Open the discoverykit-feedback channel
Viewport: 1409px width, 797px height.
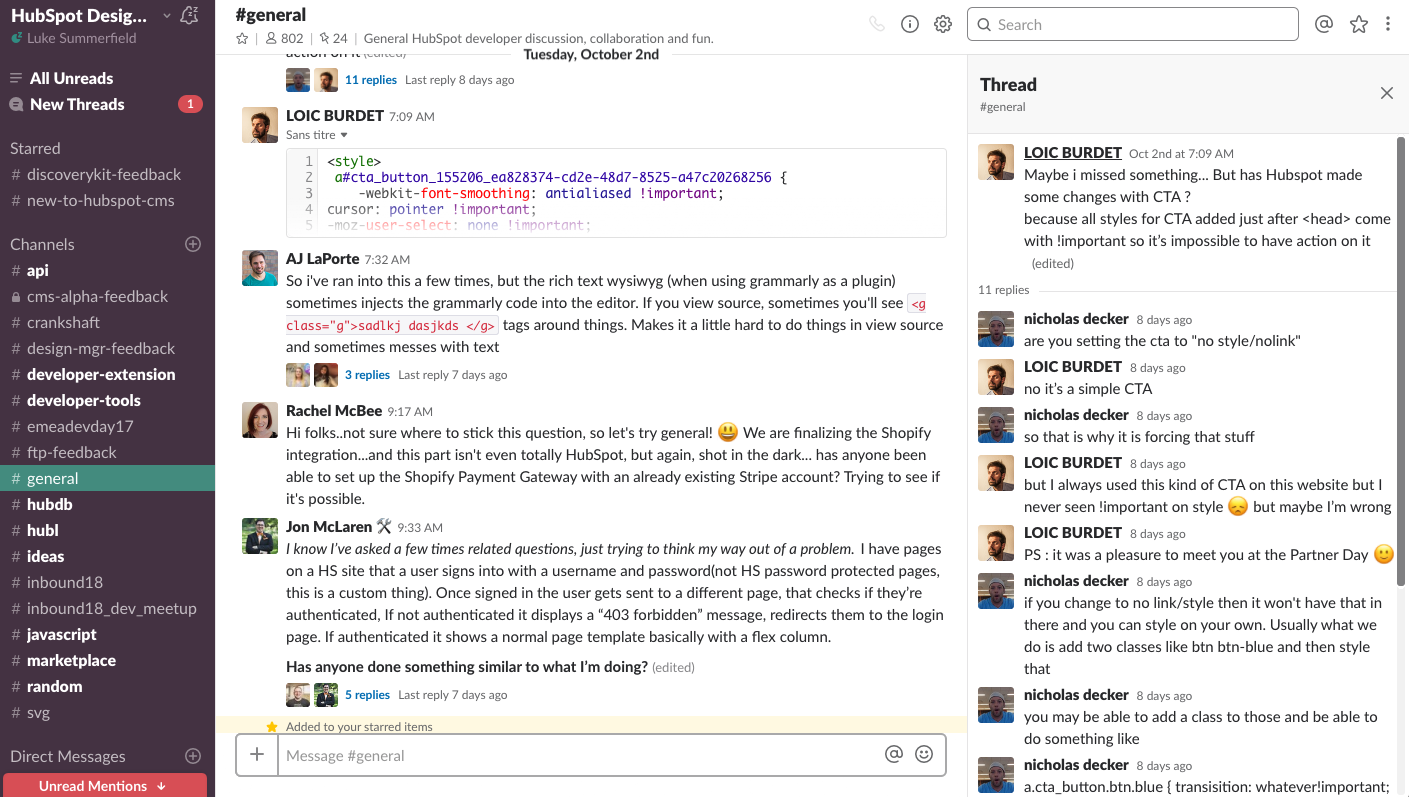pos(107,174)
